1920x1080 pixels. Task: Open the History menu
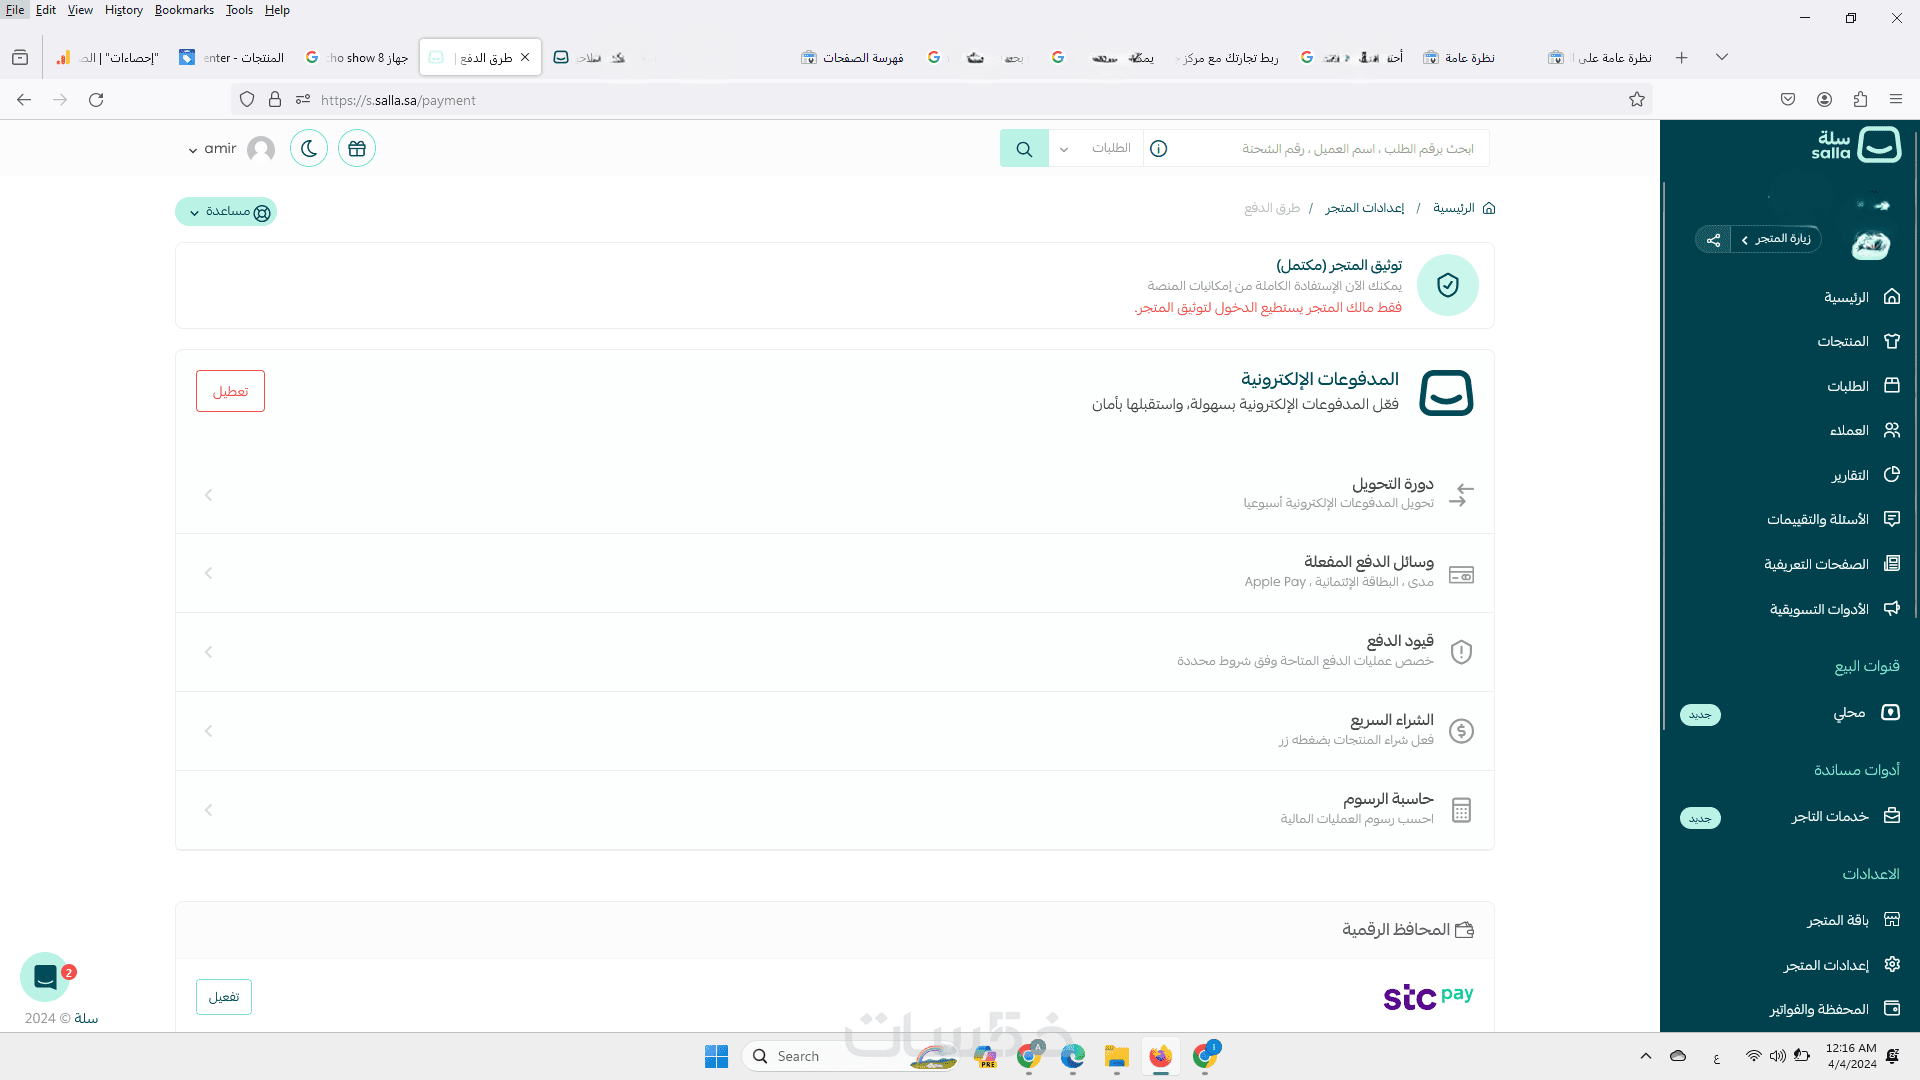124,10
